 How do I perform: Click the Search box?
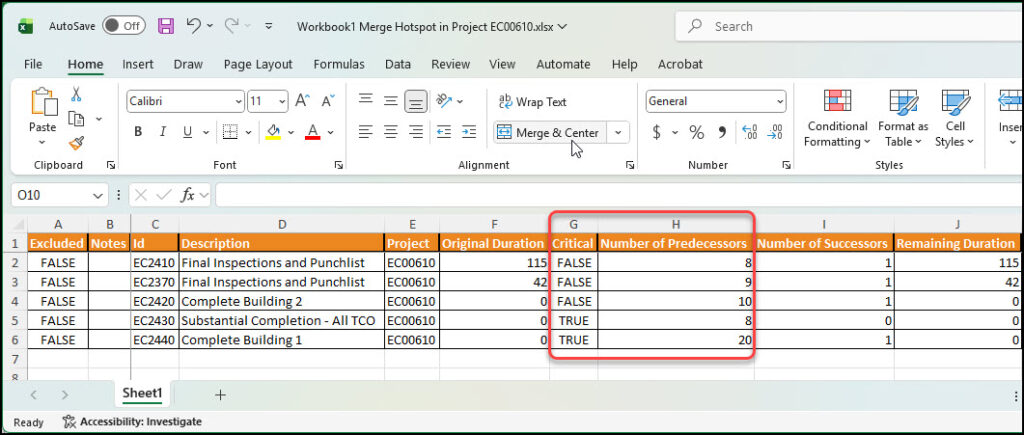click(x=849, y=26)
